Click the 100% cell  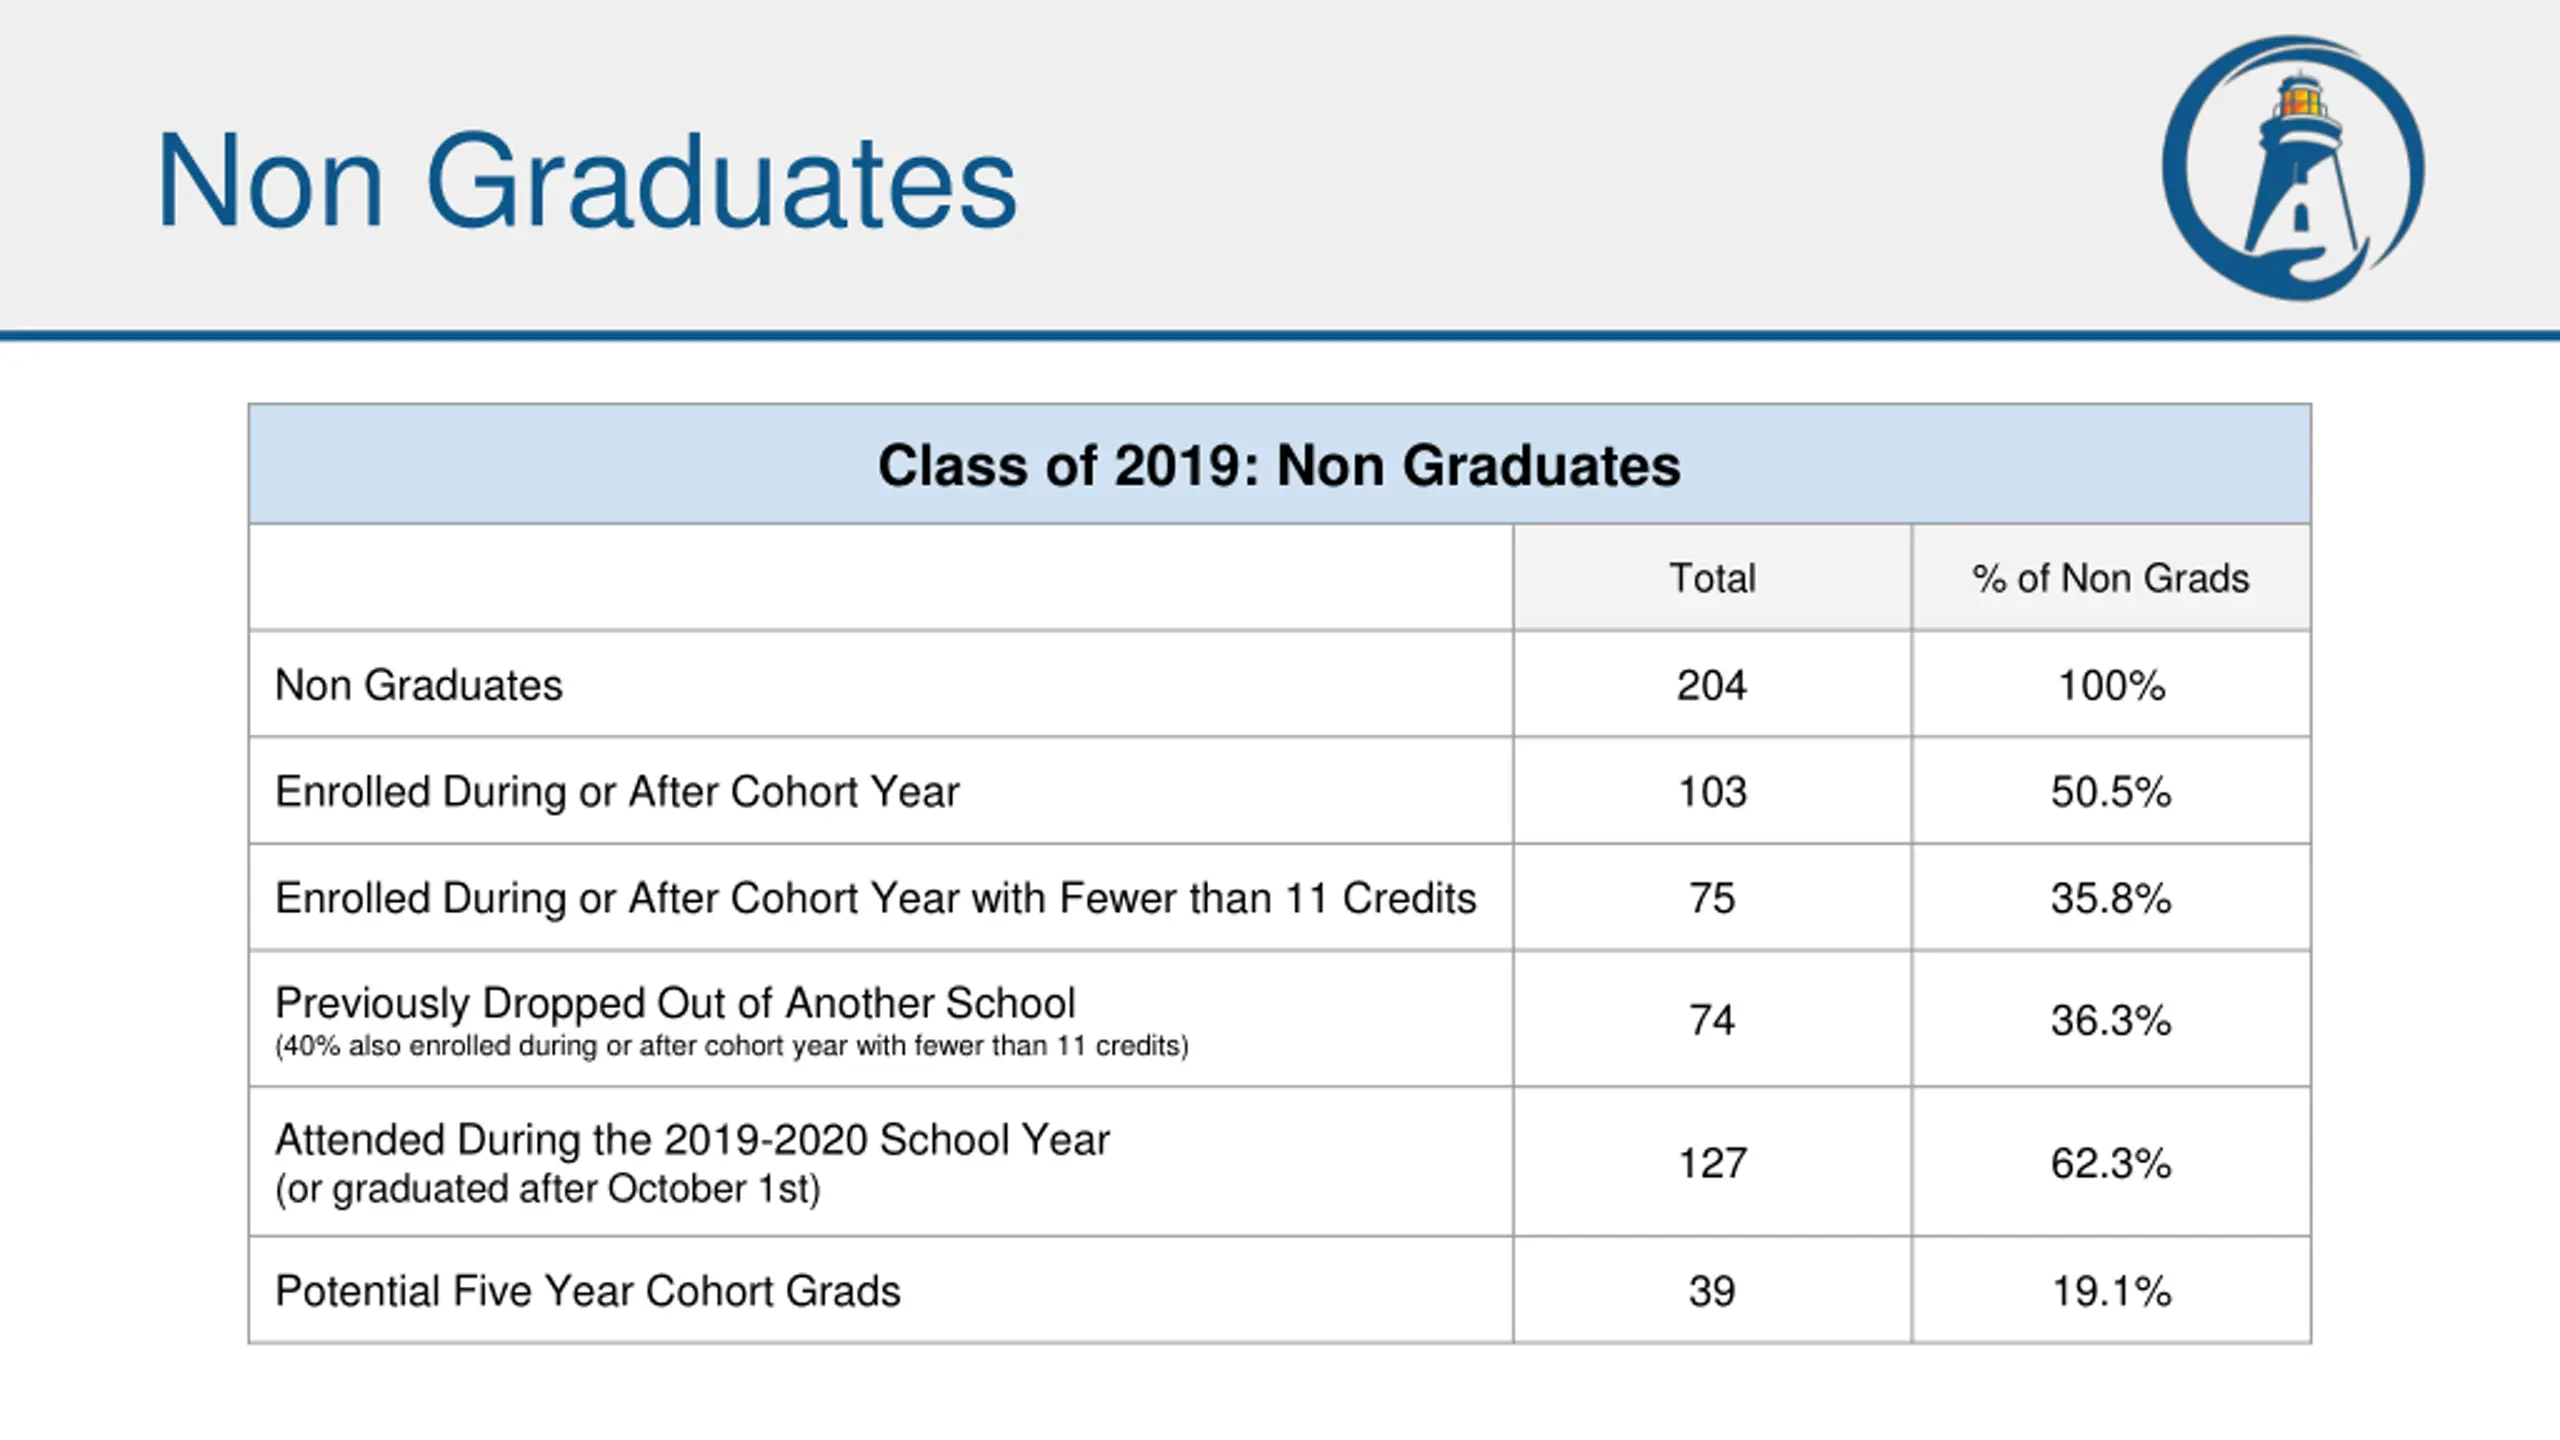[2110, 686]
